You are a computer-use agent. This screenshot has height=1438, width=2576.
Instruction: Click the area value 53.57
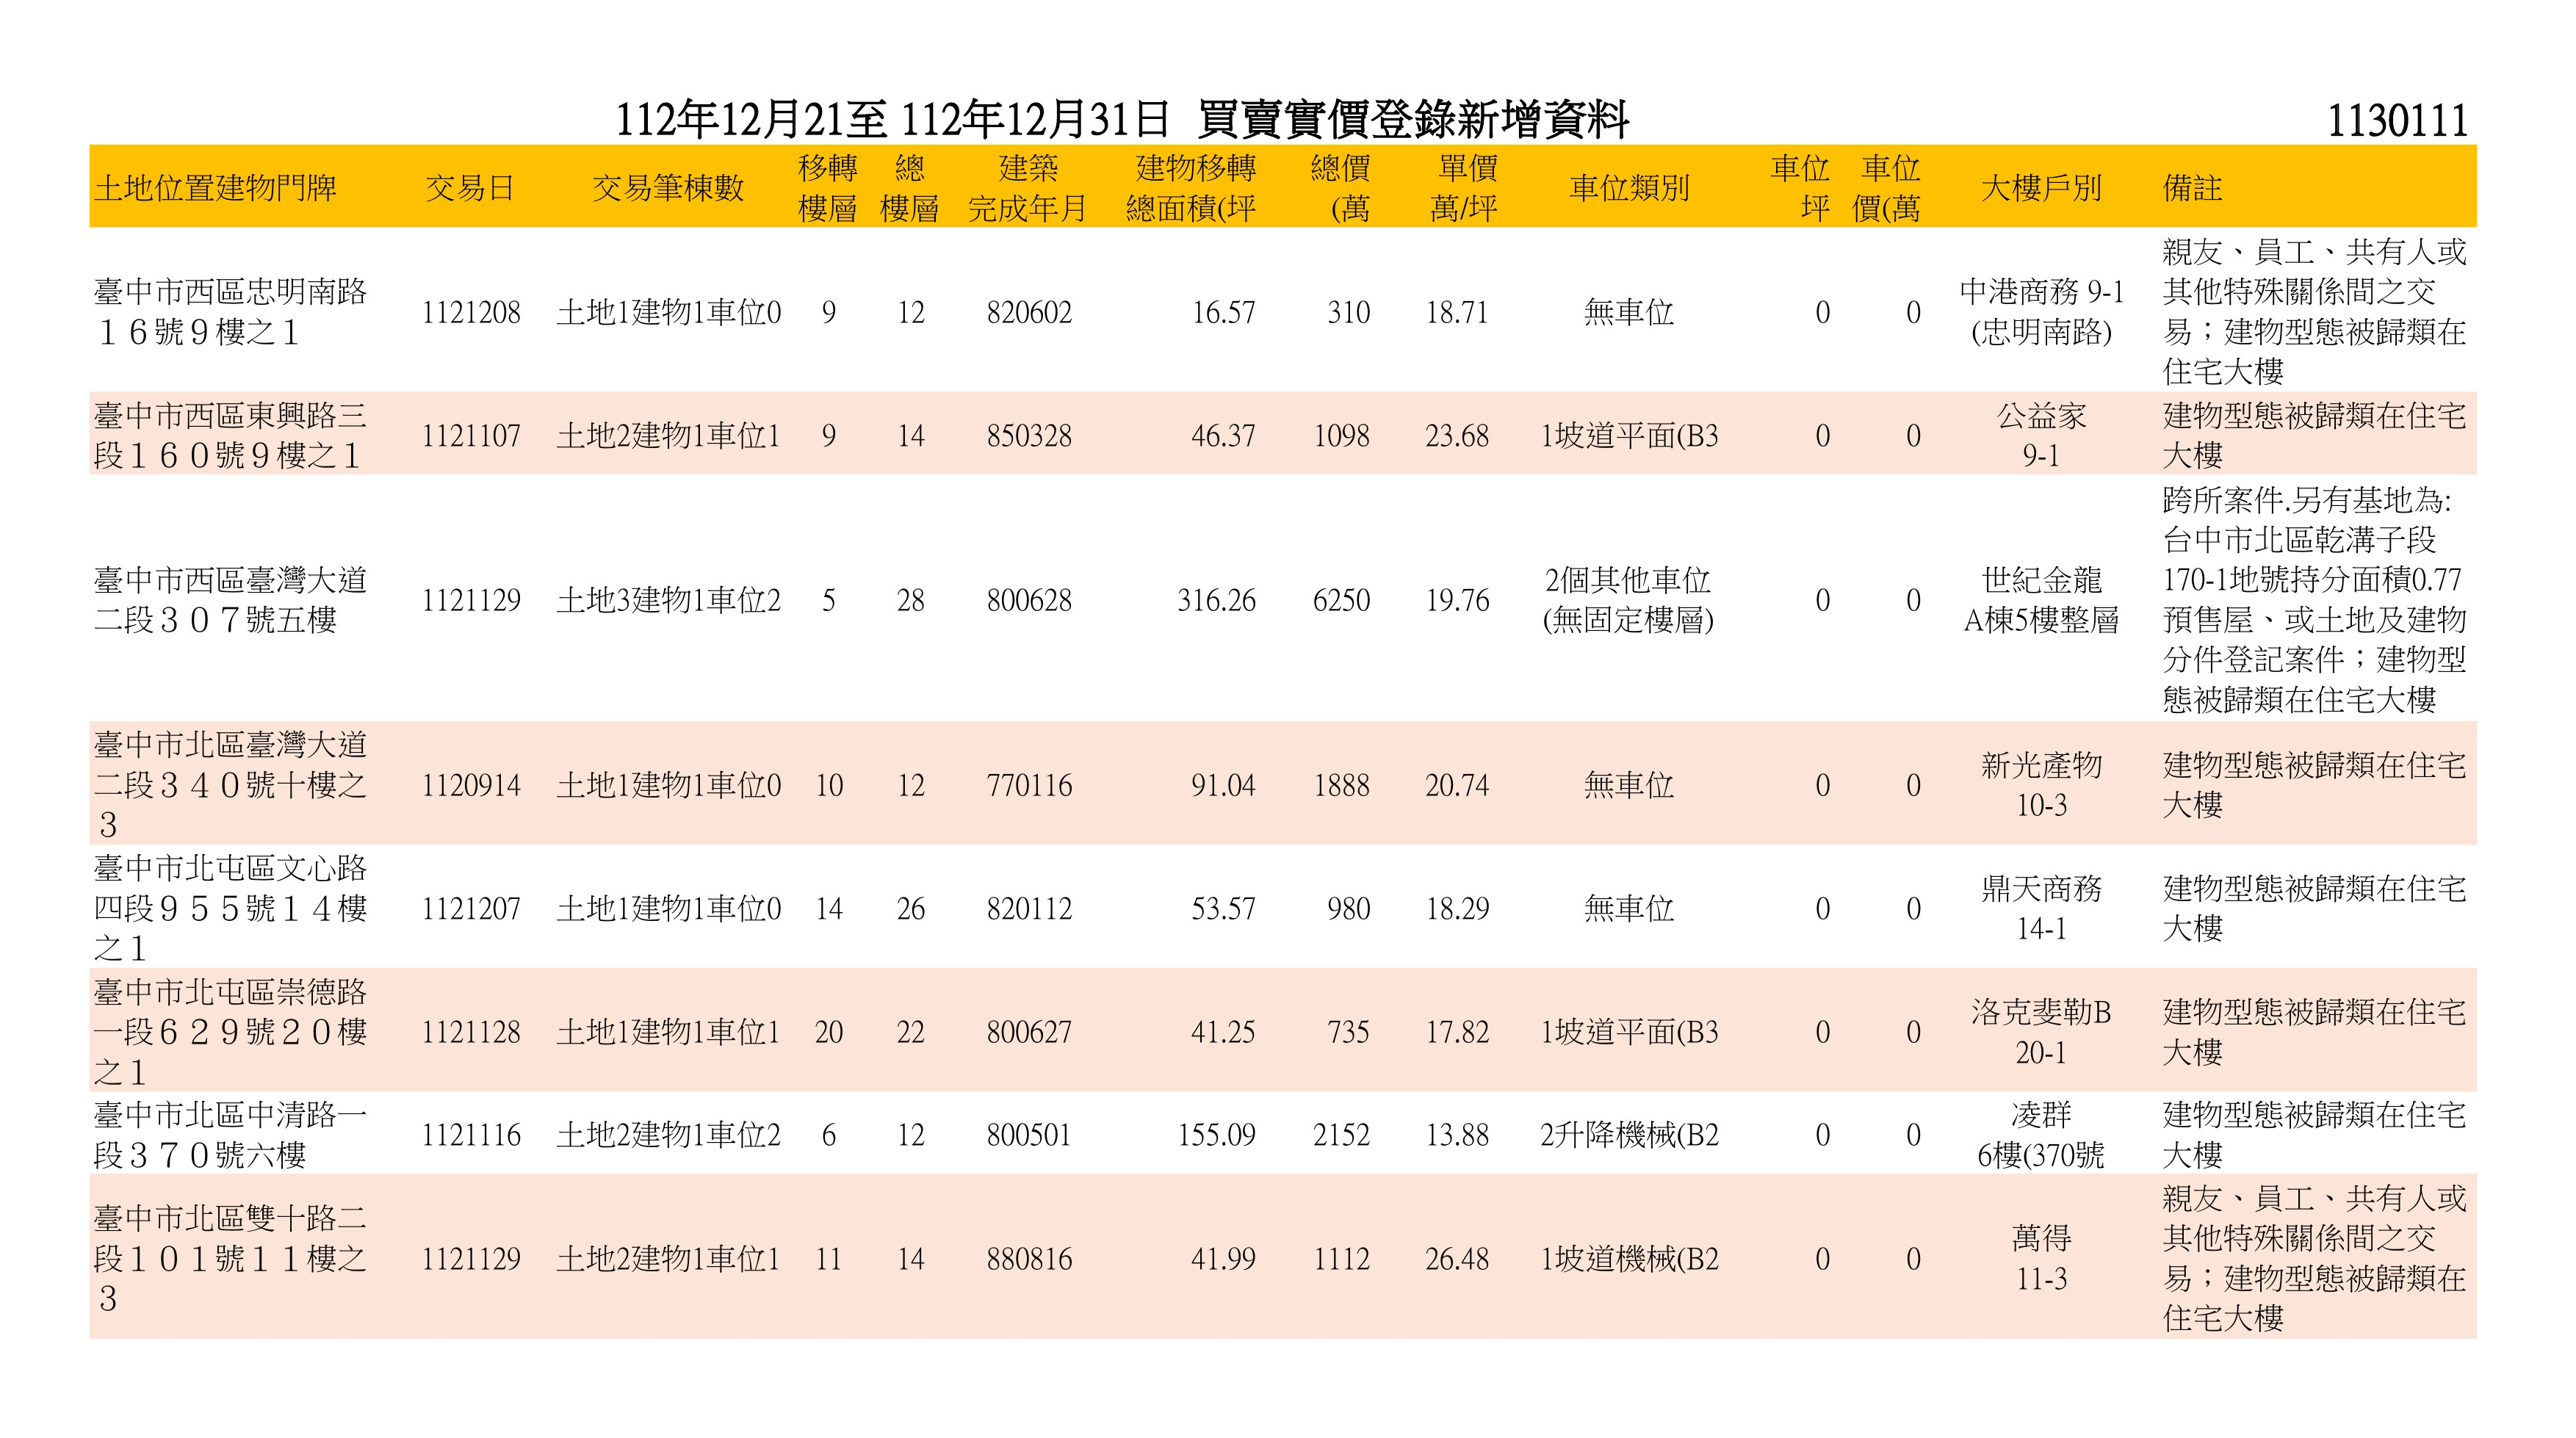tap(1223, 909)
